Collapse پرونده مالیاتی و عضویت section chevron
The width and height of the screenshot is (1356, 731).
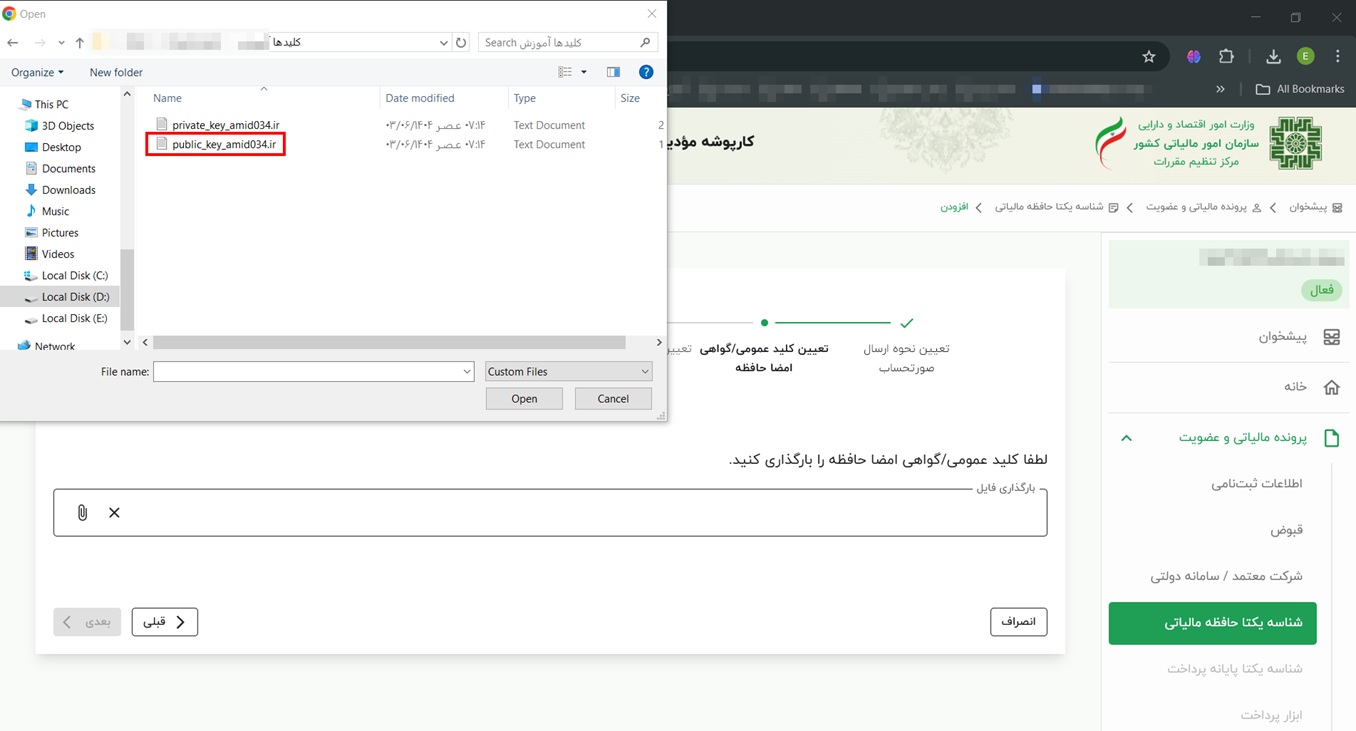1126,438
